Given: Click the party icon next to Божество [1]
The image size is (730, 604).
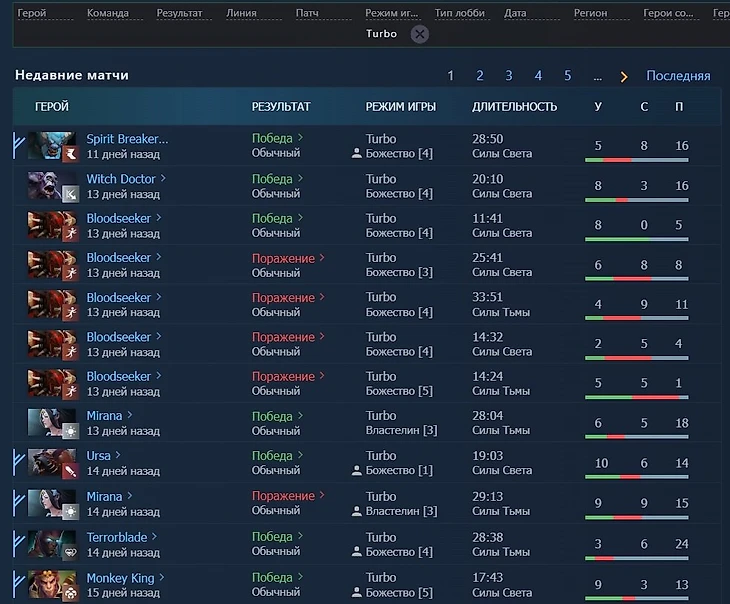Looking at the screenshot, I should [356, 471].
